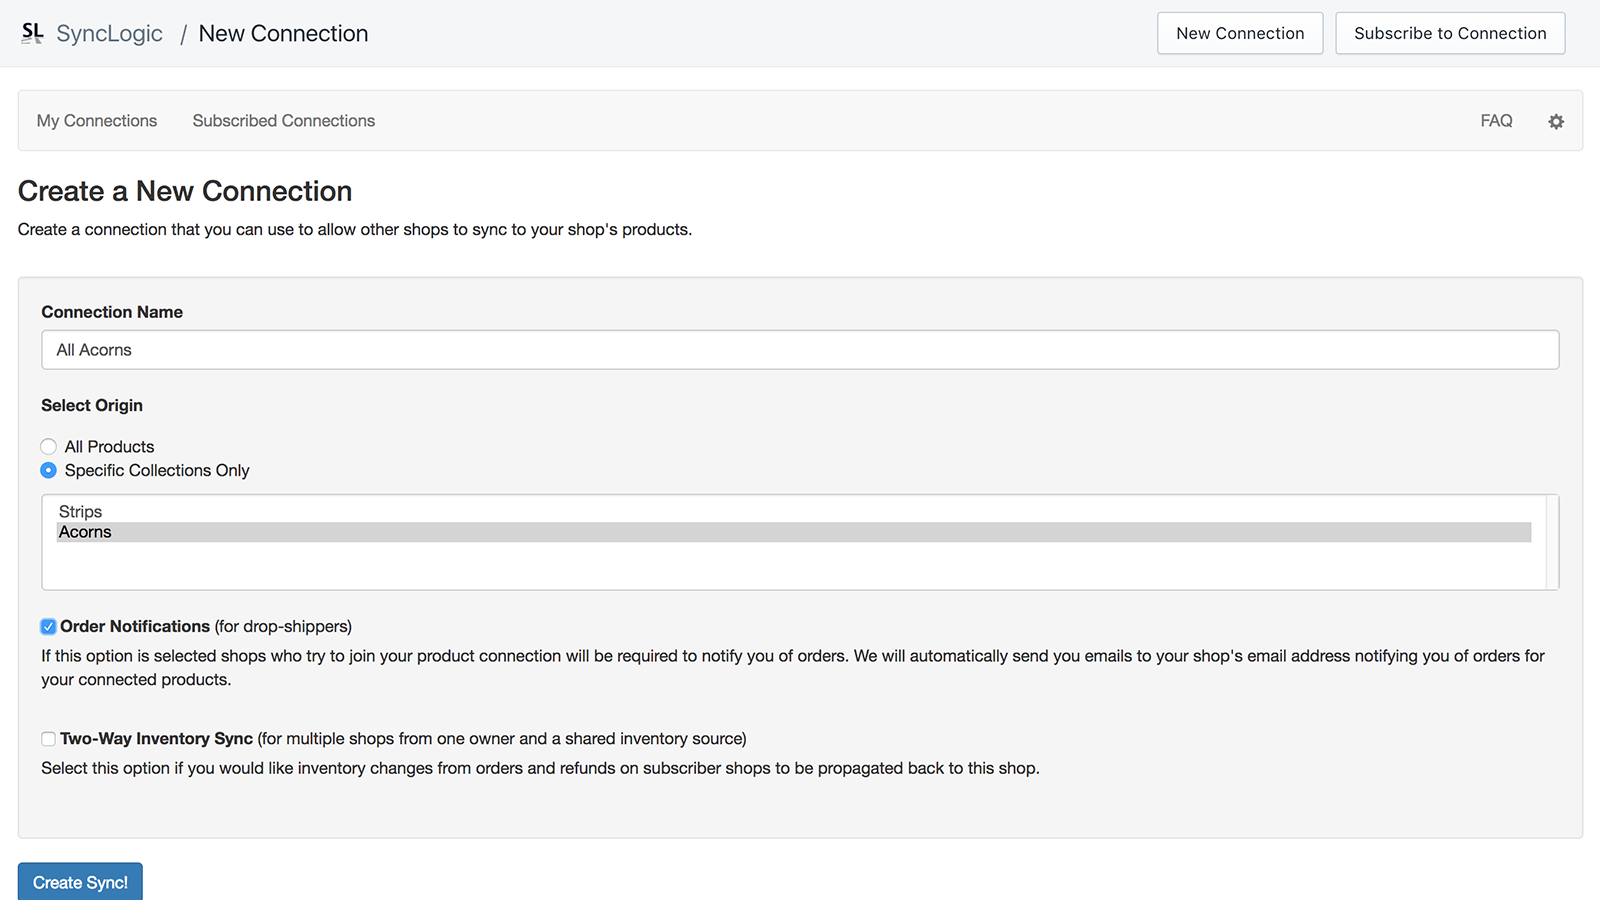Screen dimensions: 1600x900
Task: Click the SyncLogic breadcrumb link
Action: click(x=109, y=33)
